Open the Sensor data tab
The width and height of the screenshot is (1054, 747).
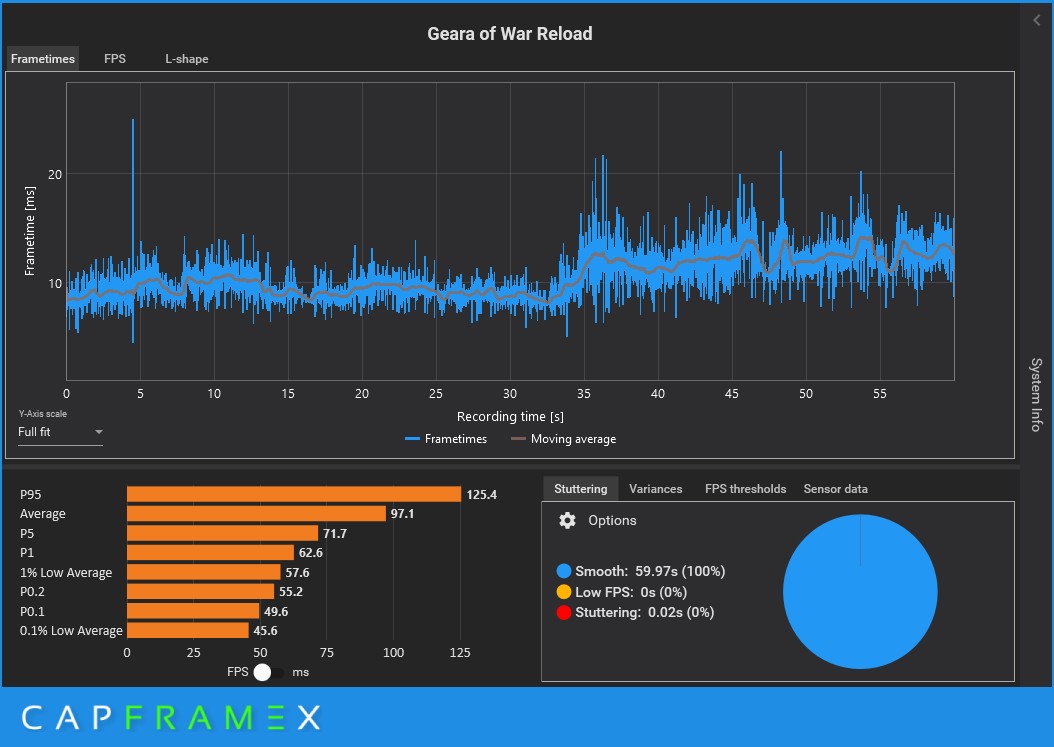(836, 489)
